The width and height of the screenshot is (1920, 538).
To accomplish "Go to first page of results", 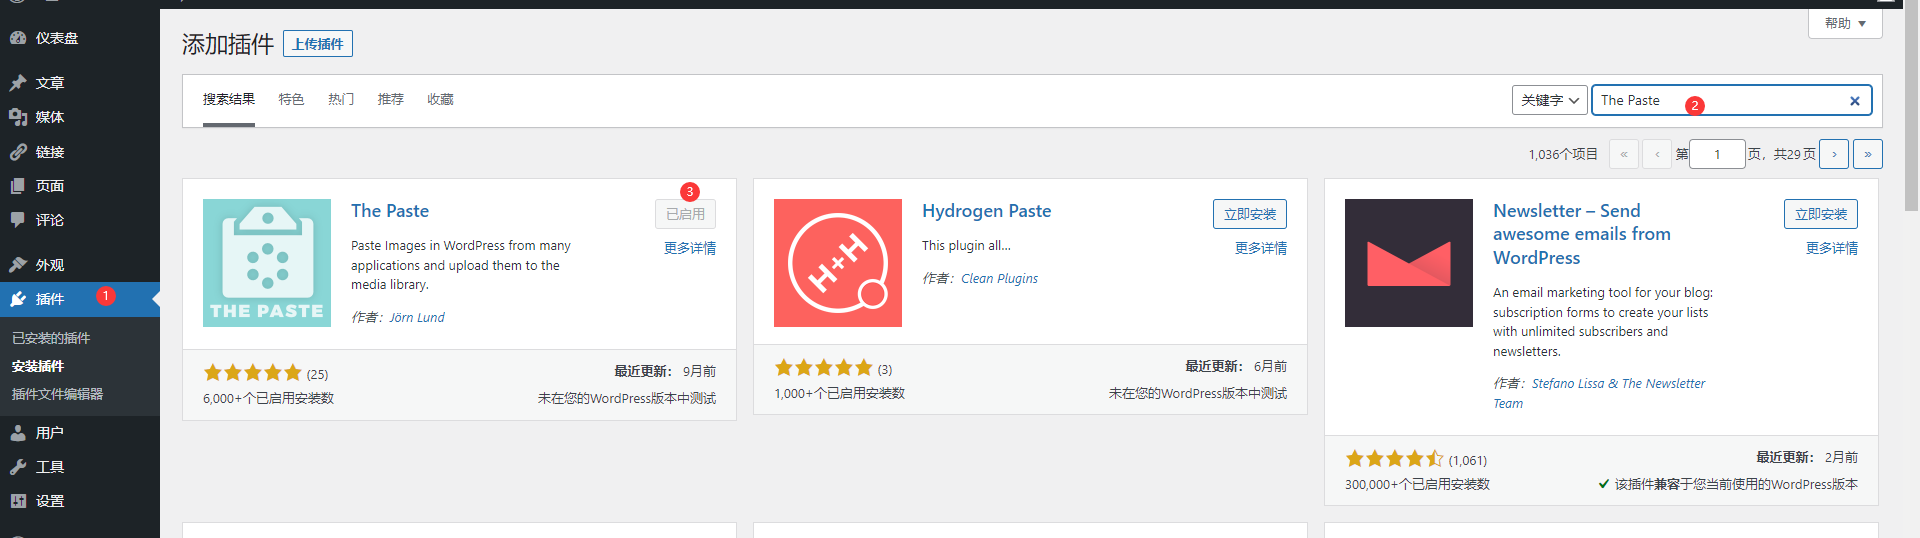I will click(x=1623, y=154).
